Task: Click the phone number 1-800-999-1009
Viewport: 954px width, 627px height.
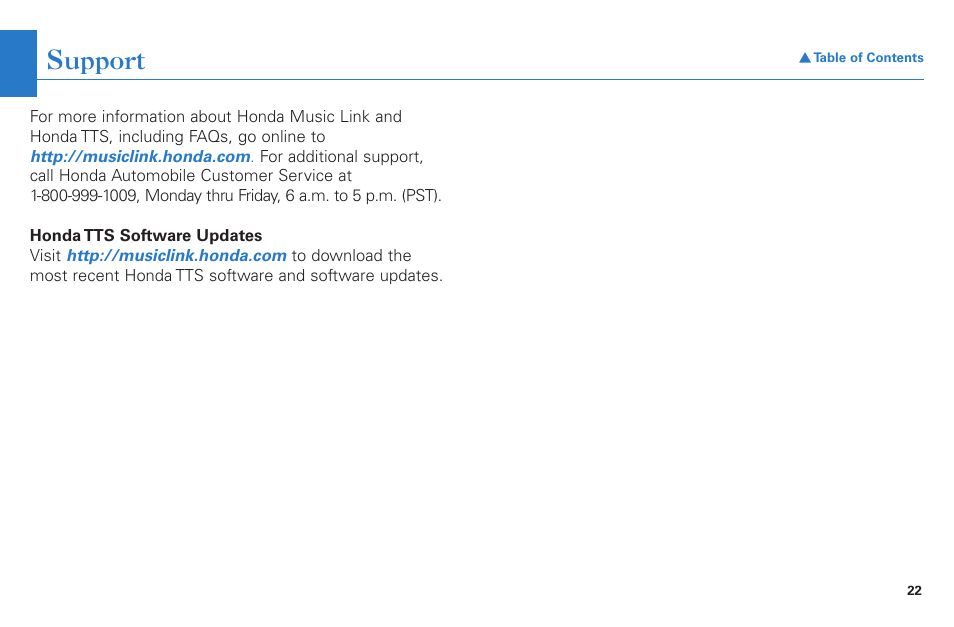Action: point(83,196)
